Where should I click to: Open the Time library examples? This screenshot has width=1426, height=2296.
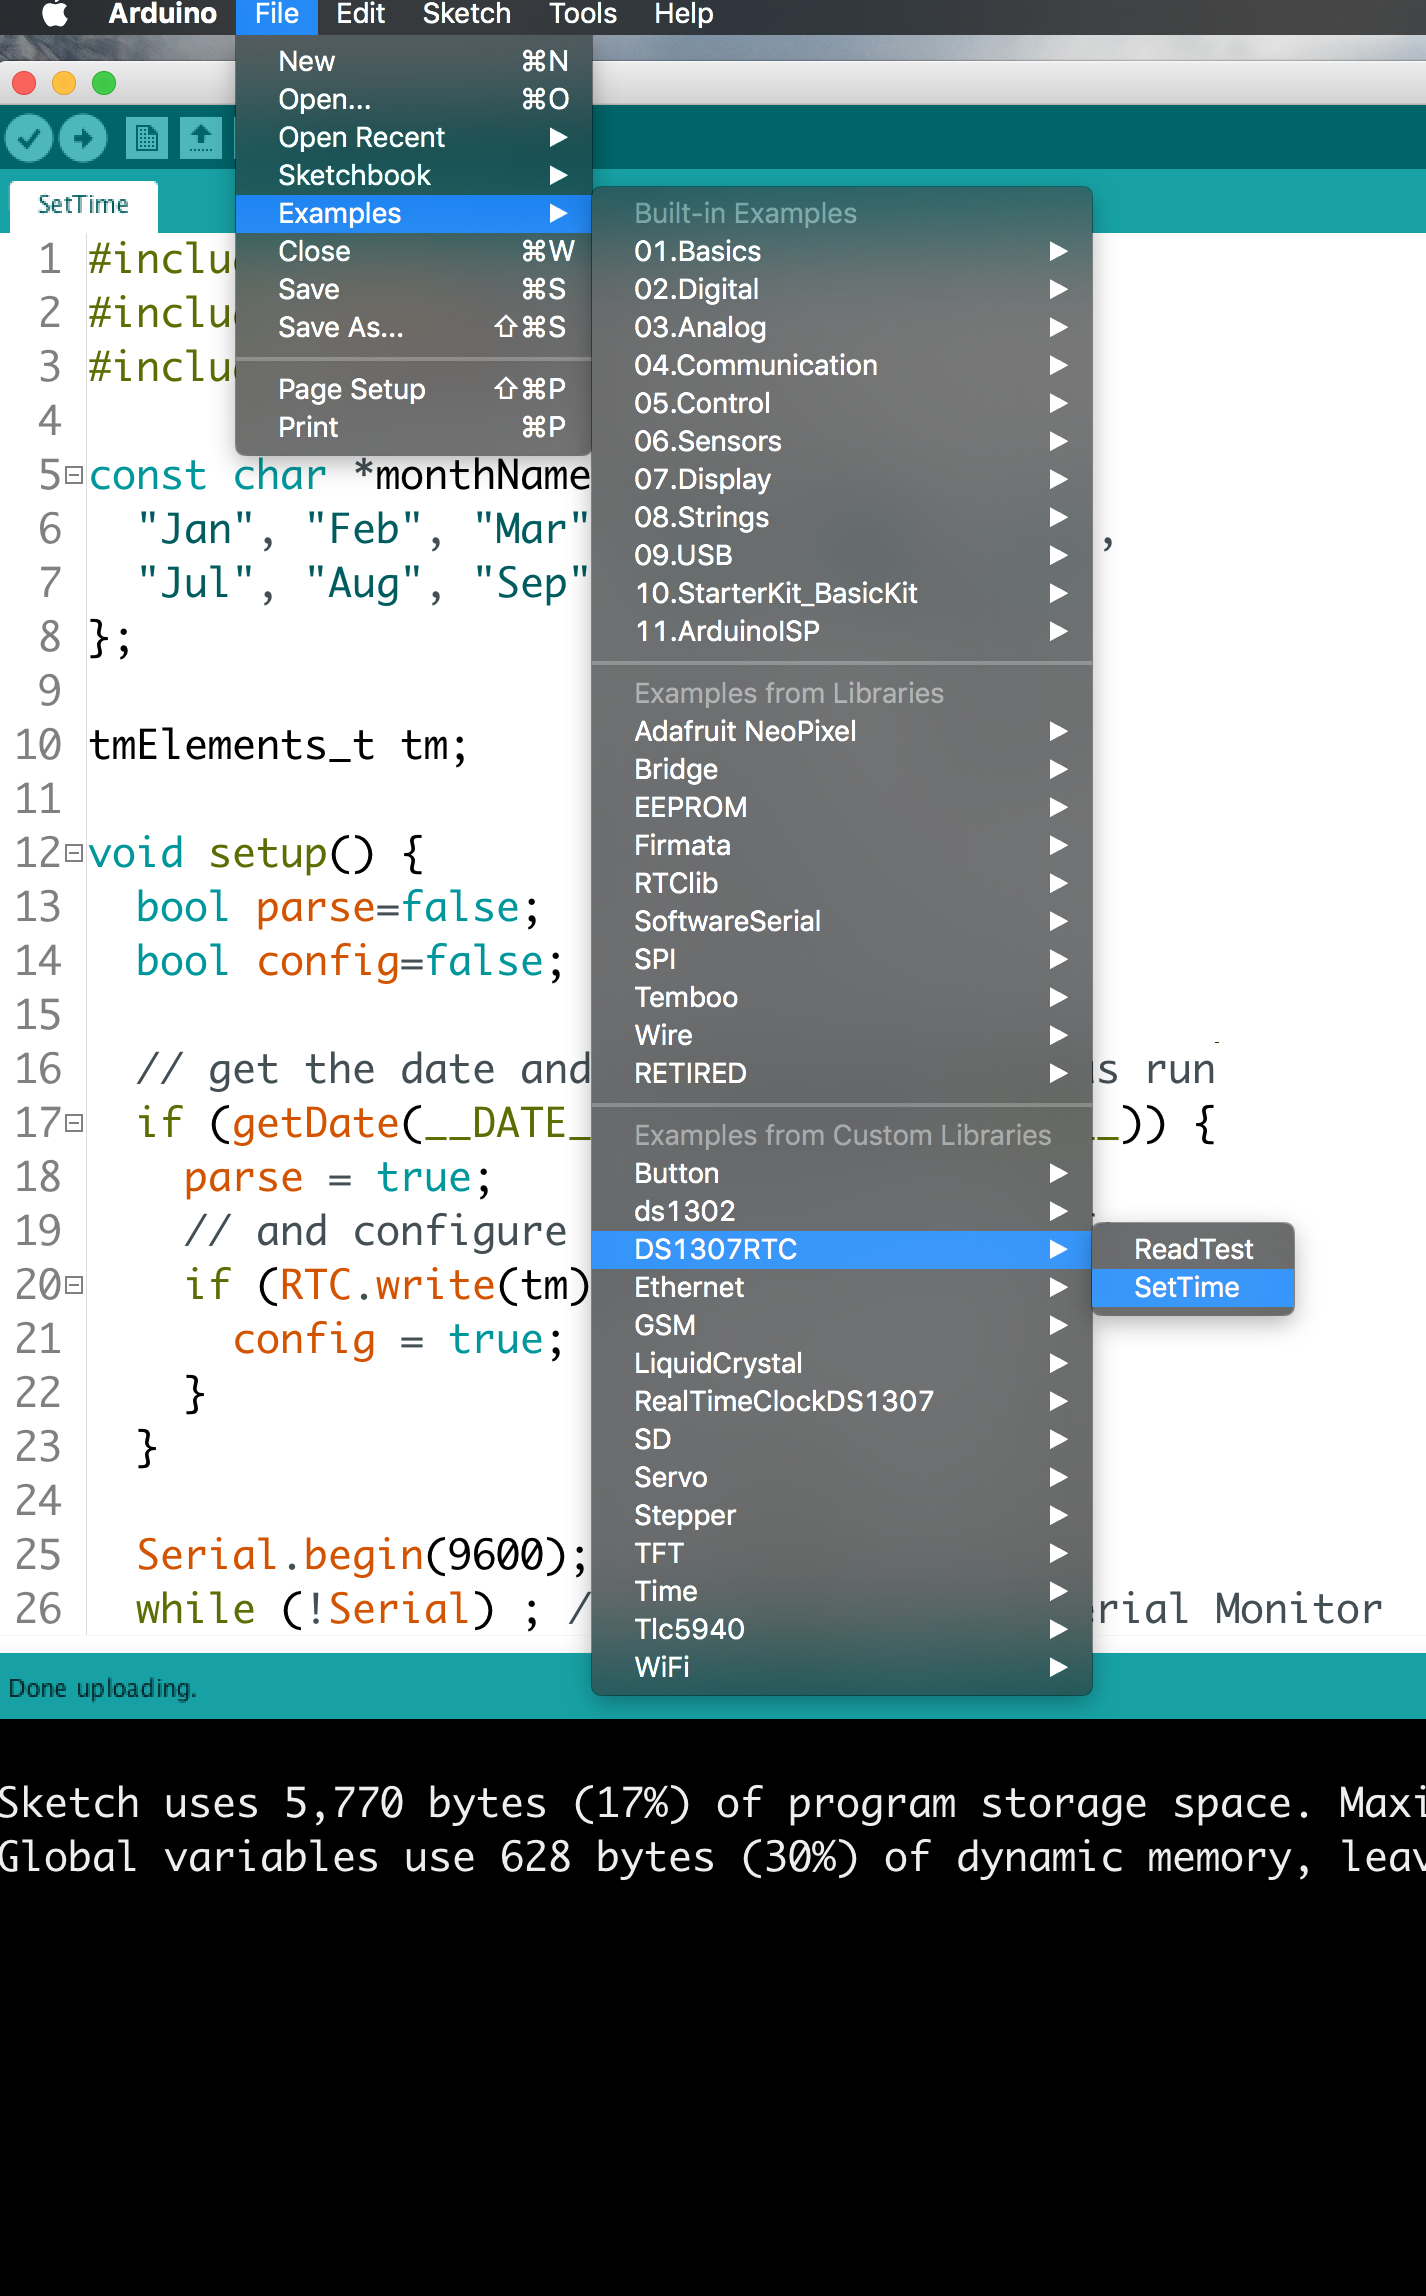click(x=842, y=1591)
